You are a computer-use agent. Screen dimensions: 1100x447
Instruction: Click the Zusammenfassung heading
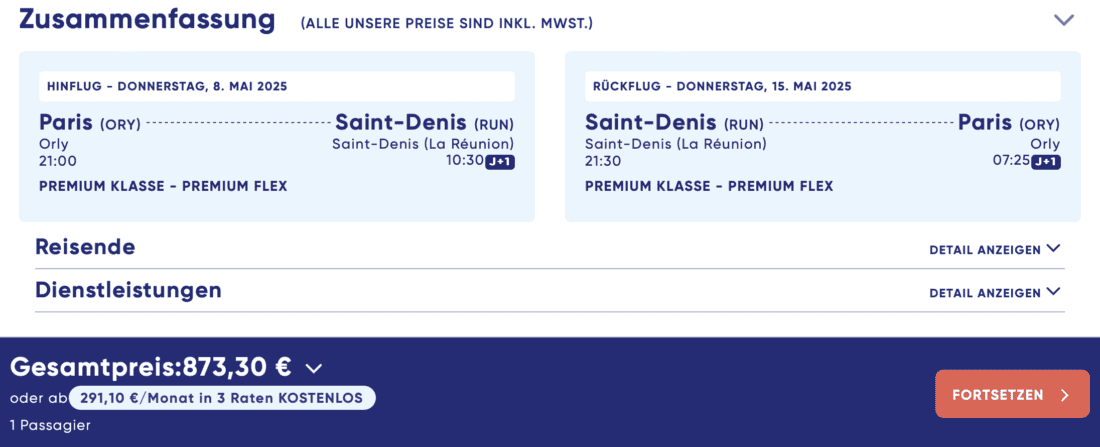point(146,19)
